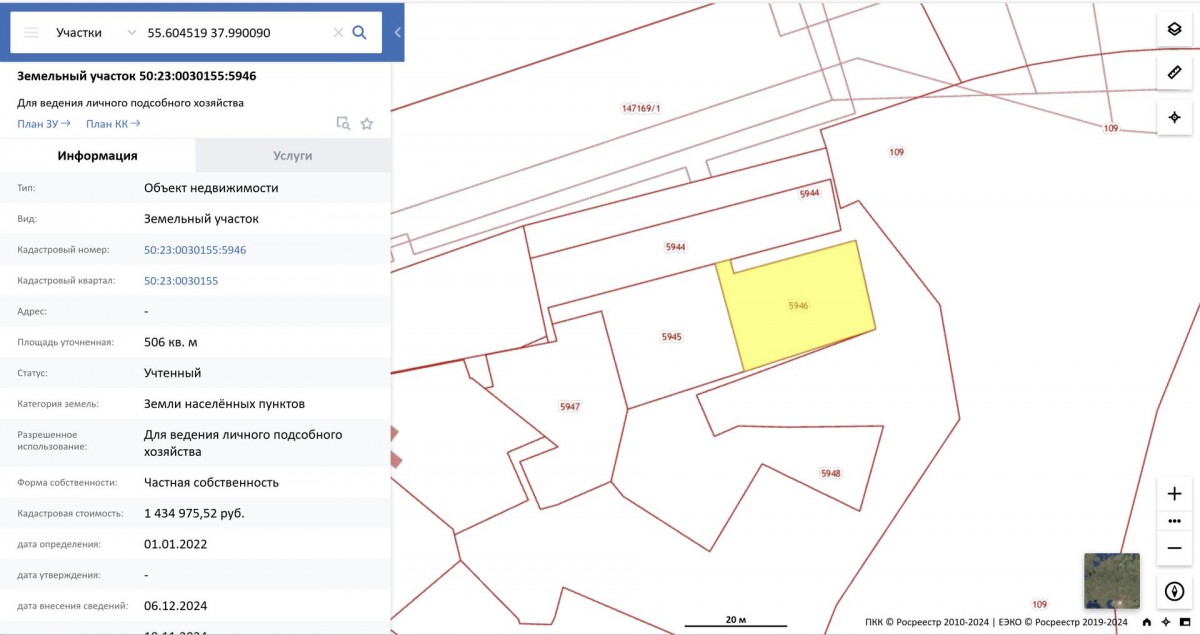Add parcel to favorites with star icon
This screenshot has width=1200, height=635.
click(367, 124)
